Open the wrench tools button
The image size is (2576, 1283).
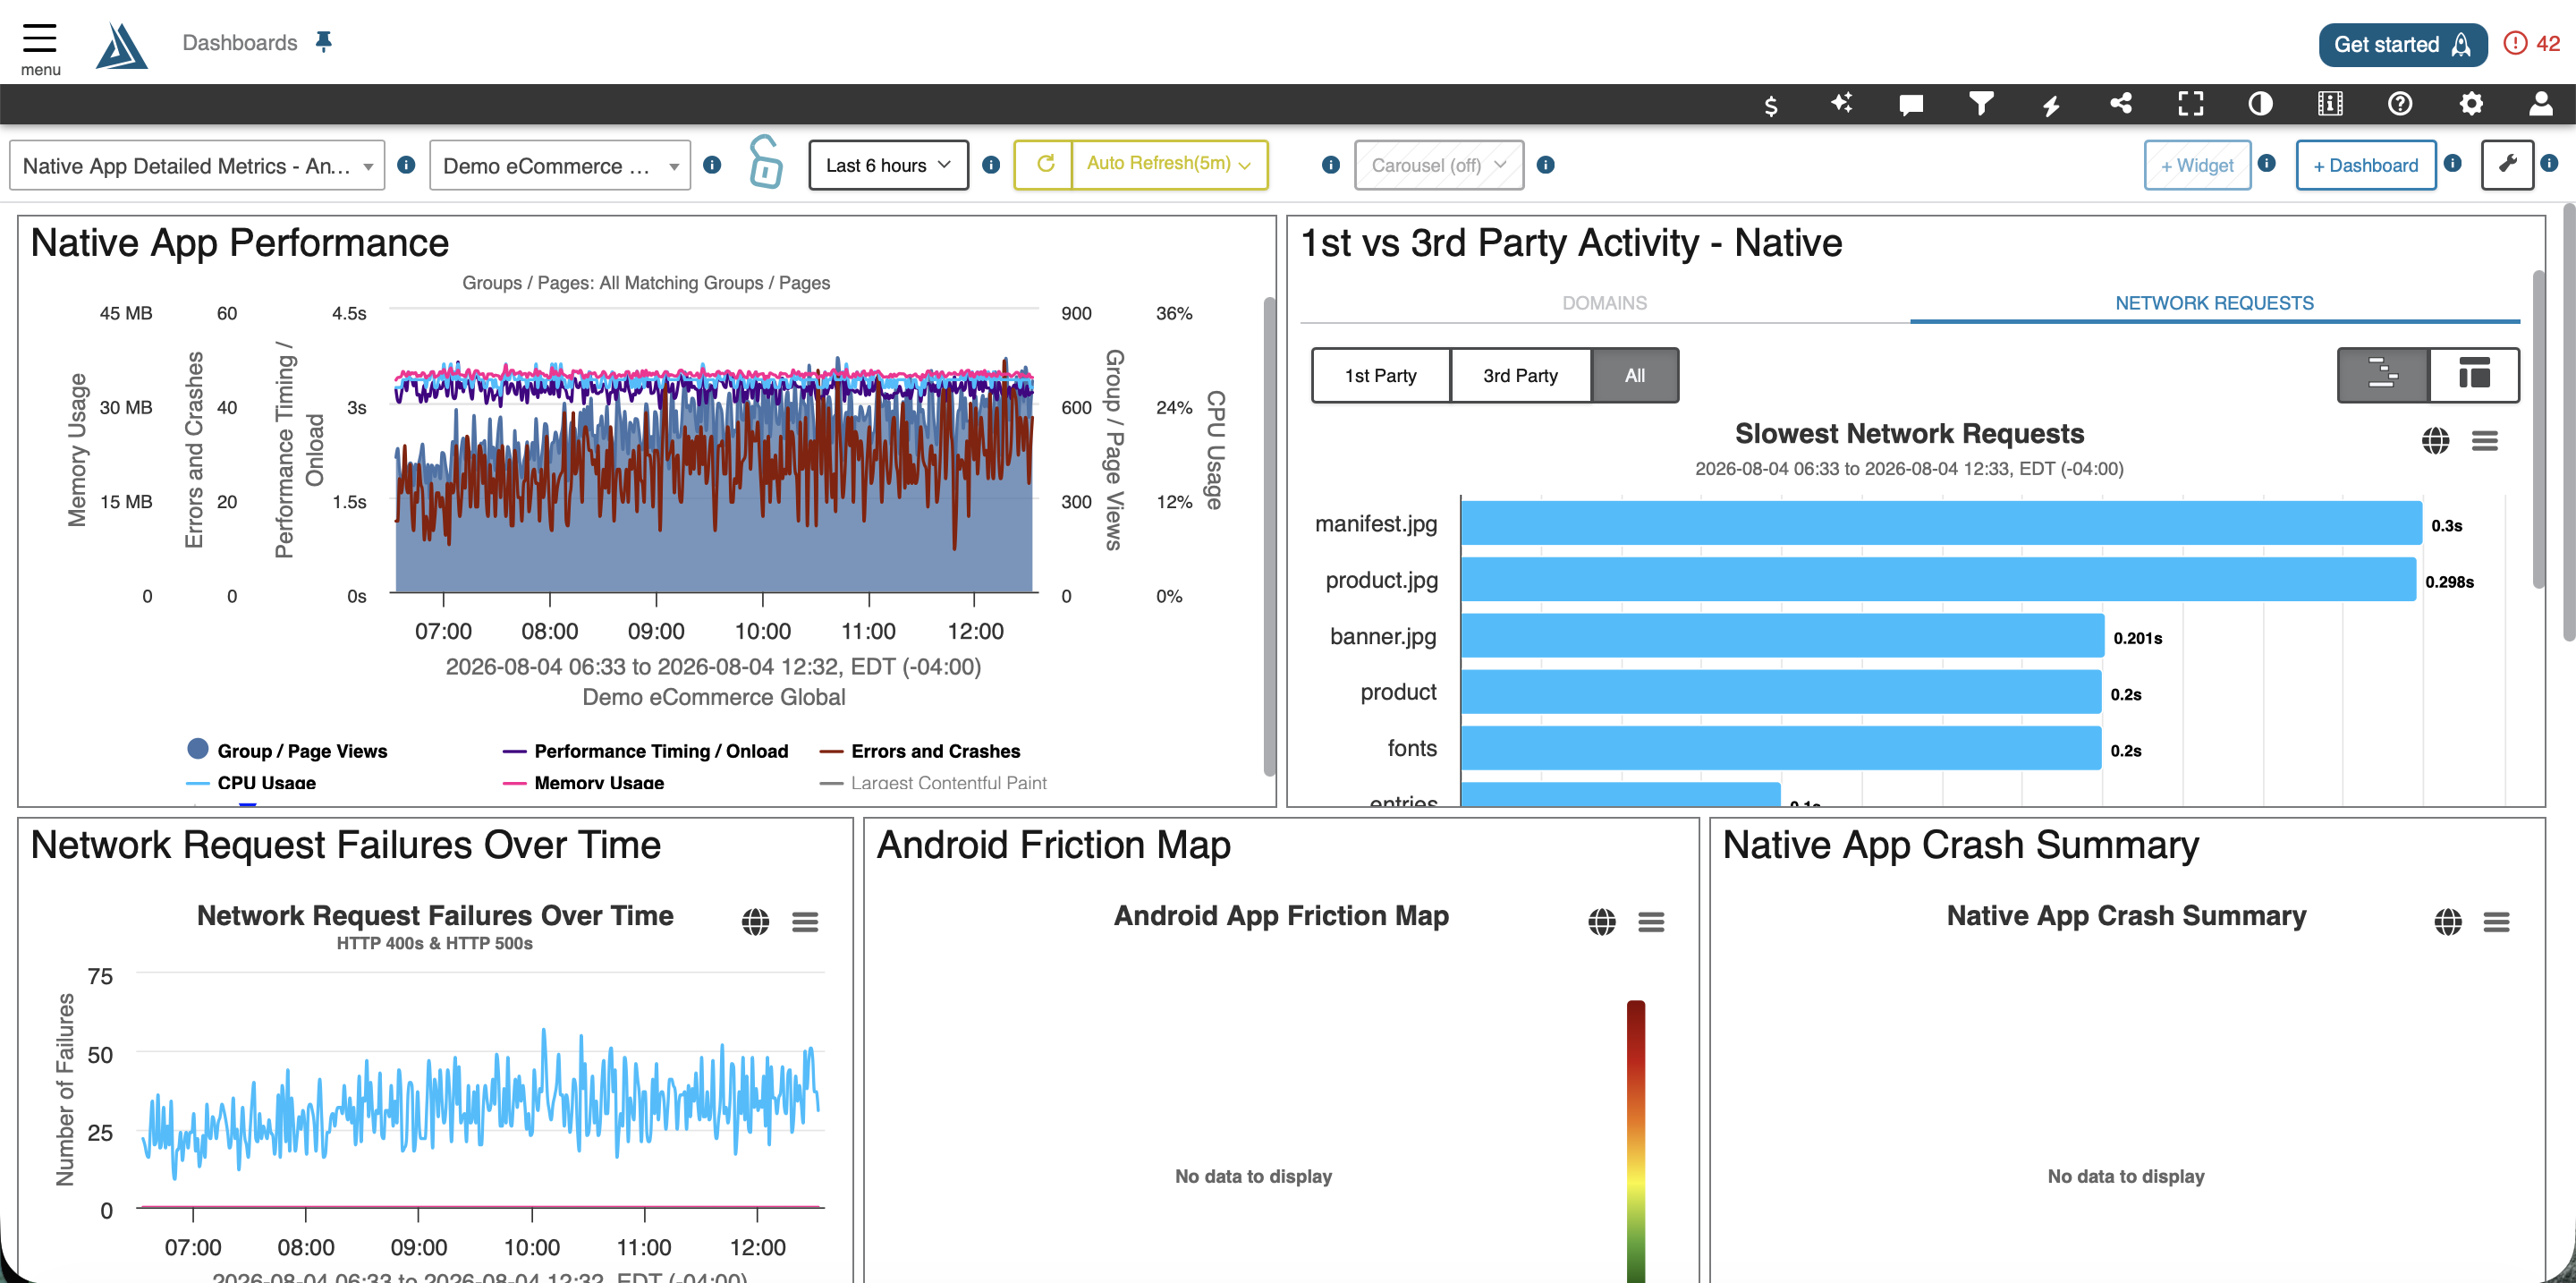2507,164
